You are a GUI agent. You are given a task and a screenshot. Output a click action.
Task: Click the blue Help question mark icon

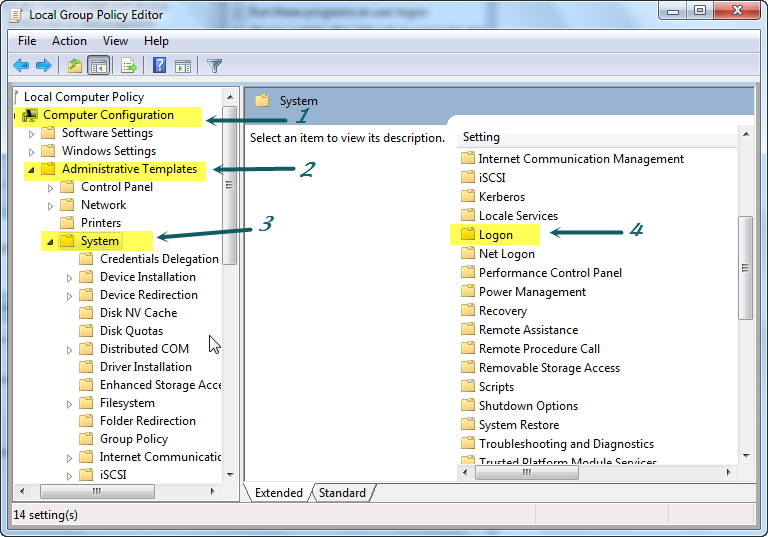click(159, 65)
